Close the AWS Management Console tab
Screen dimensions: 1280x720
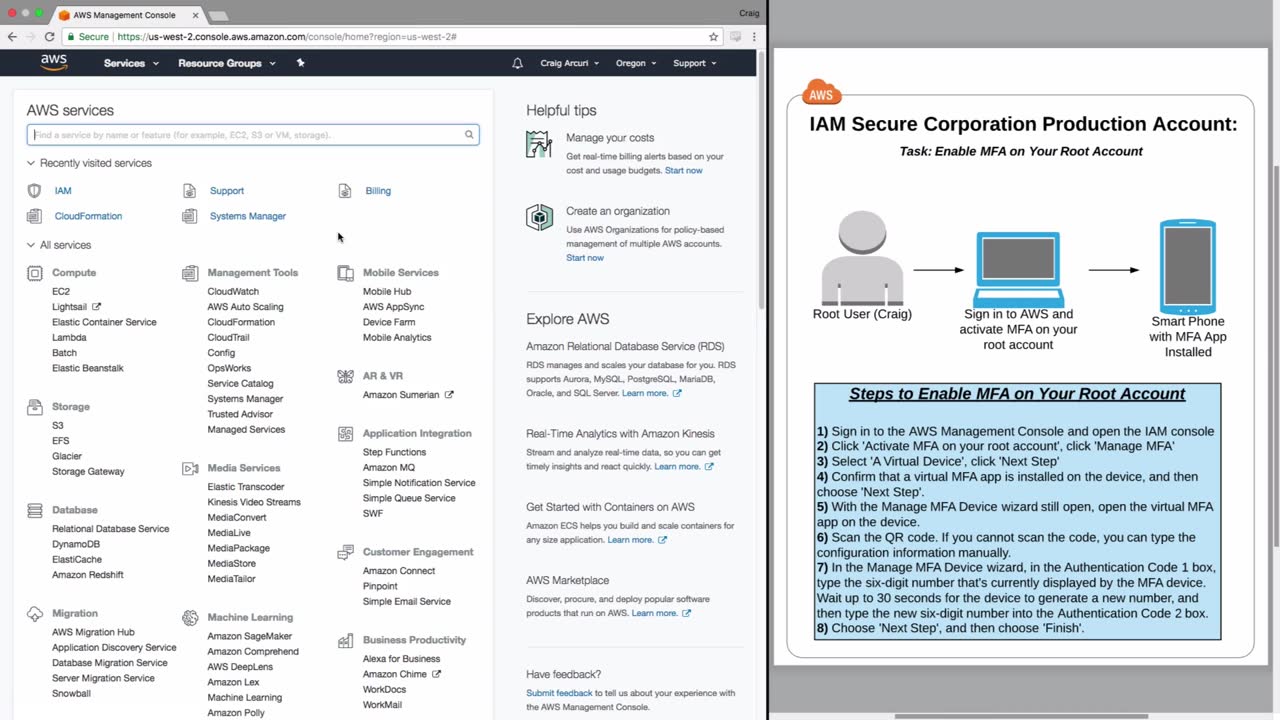[195, 15]
